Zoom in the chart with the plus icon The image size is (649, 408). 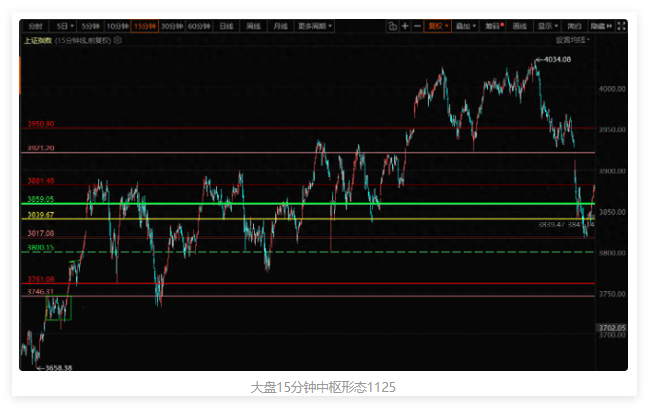(405, 26)
